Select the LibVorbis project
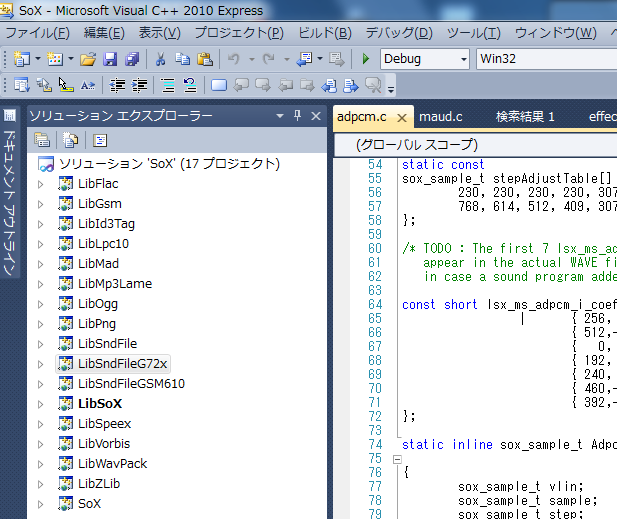This screenshot has height=519, width=617. pos(103,444)
